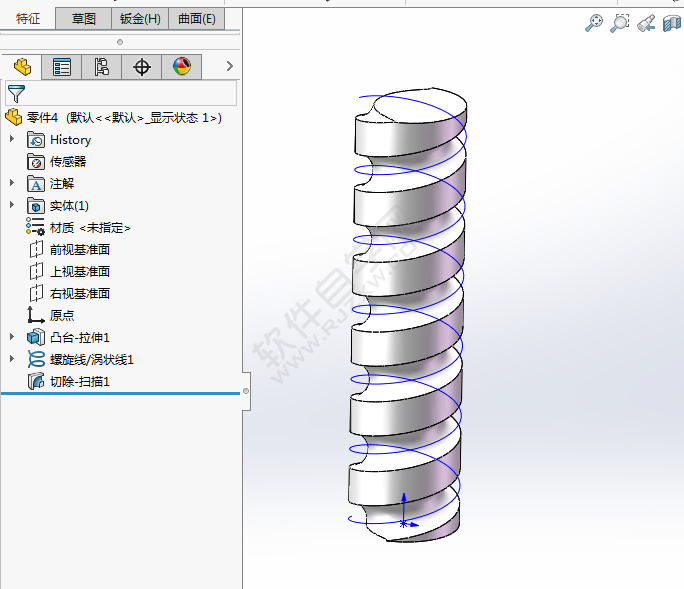Open the DisplayManager color ball tab icon
This screenshot has width=684, height=589.
(x=181, y=67)
